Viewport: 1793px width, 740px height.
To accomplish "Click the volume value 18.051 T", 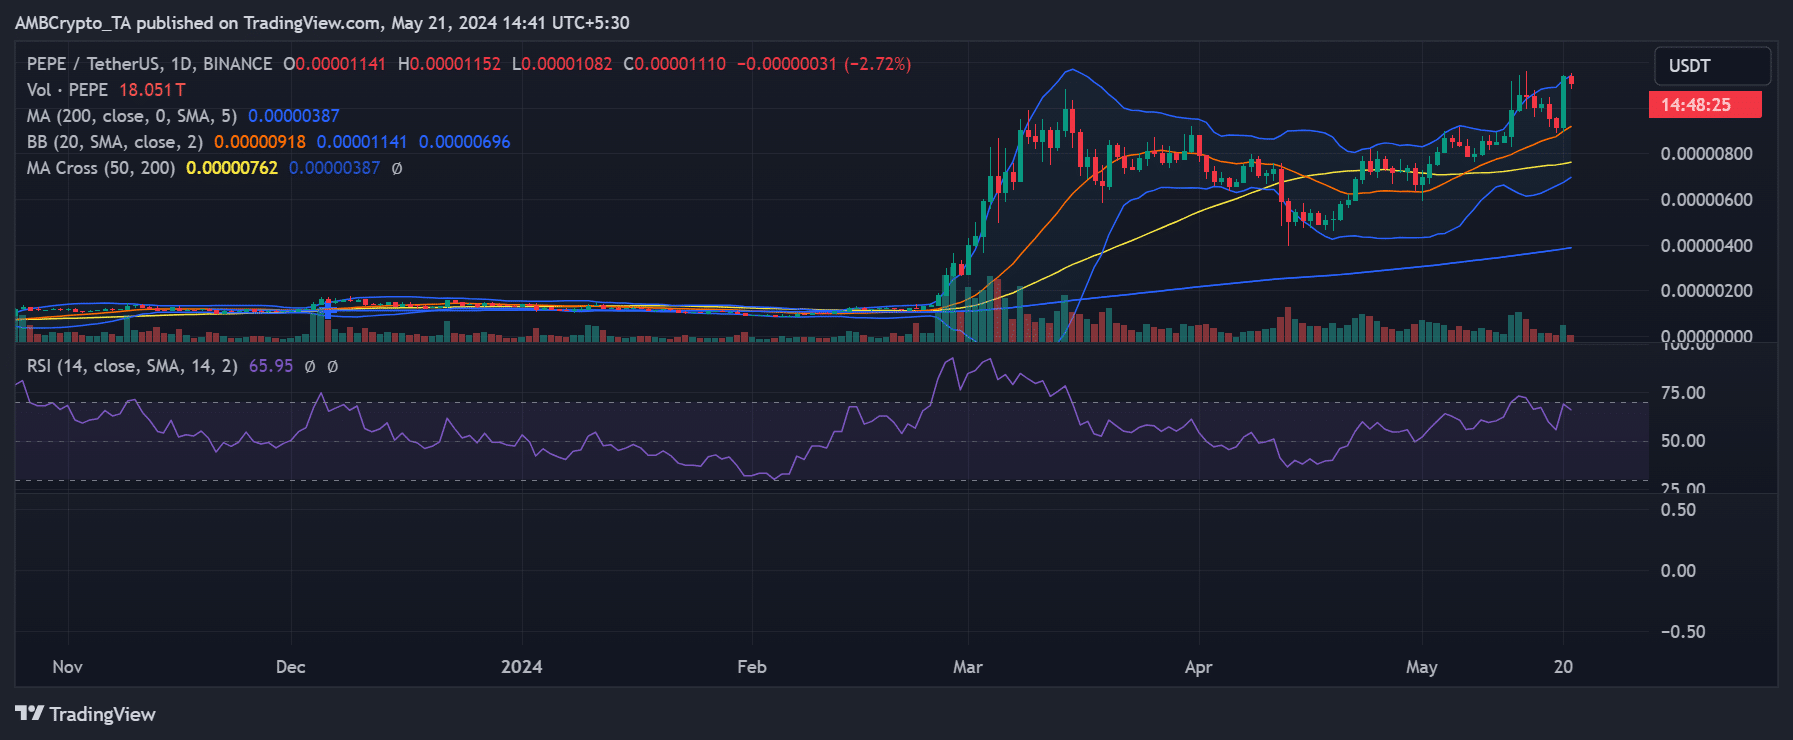I will 152,90.
